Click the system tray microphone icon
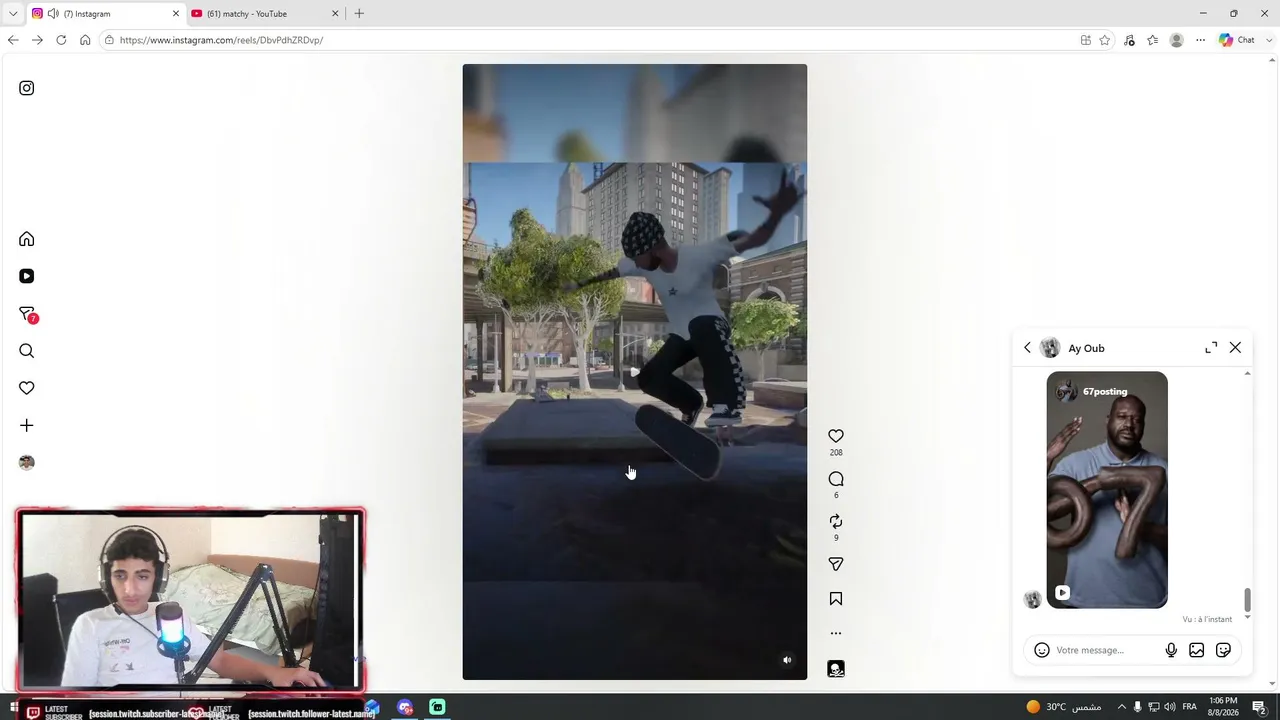The width and height of the screenshot is (1280, 720). [1138, 707]
